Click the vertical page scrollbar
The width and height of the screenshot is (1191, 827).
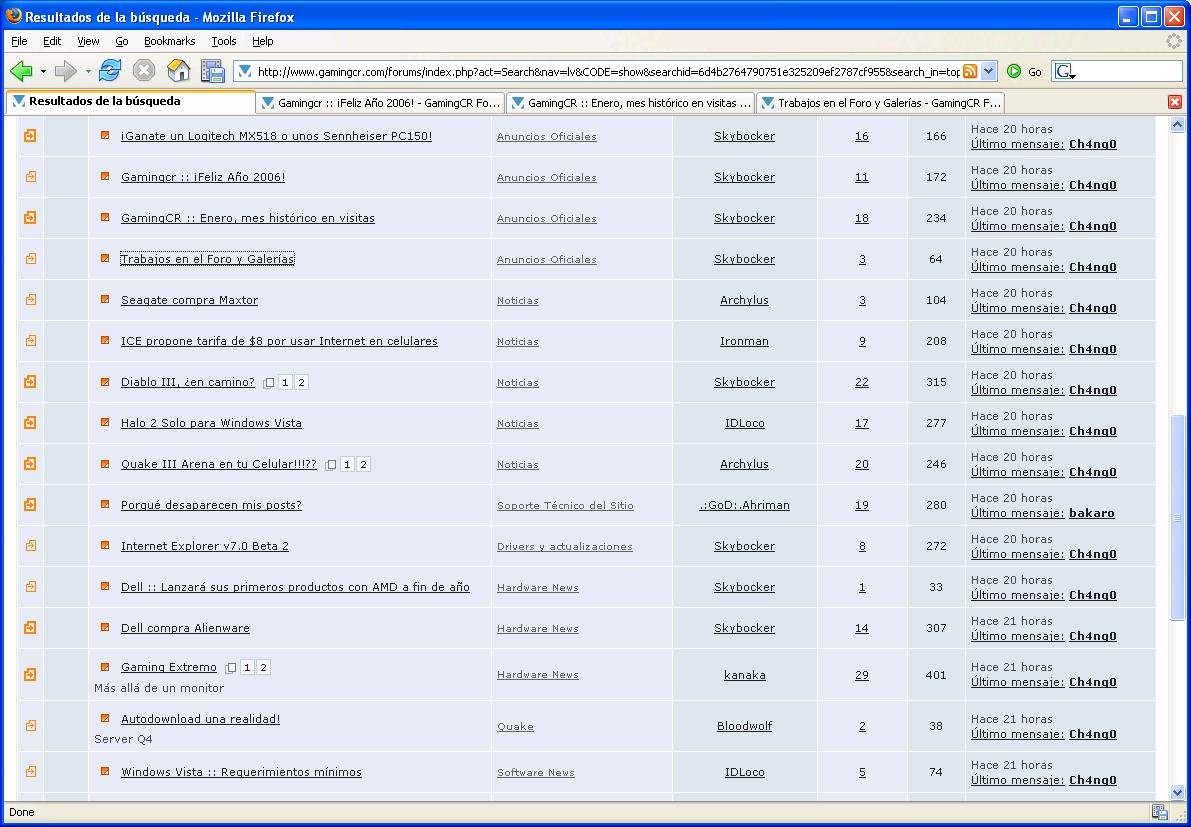tap(1177, 520)
